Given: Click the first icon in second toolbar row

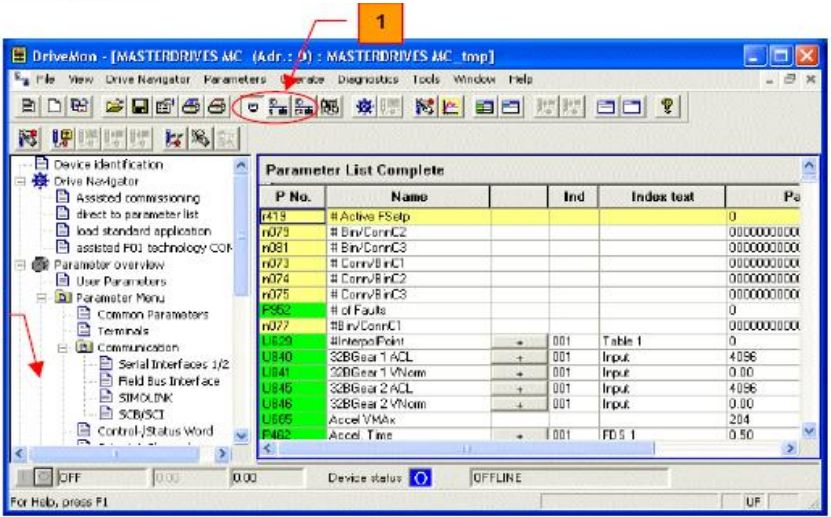Looking at the screenshot, I should point(29,139).
